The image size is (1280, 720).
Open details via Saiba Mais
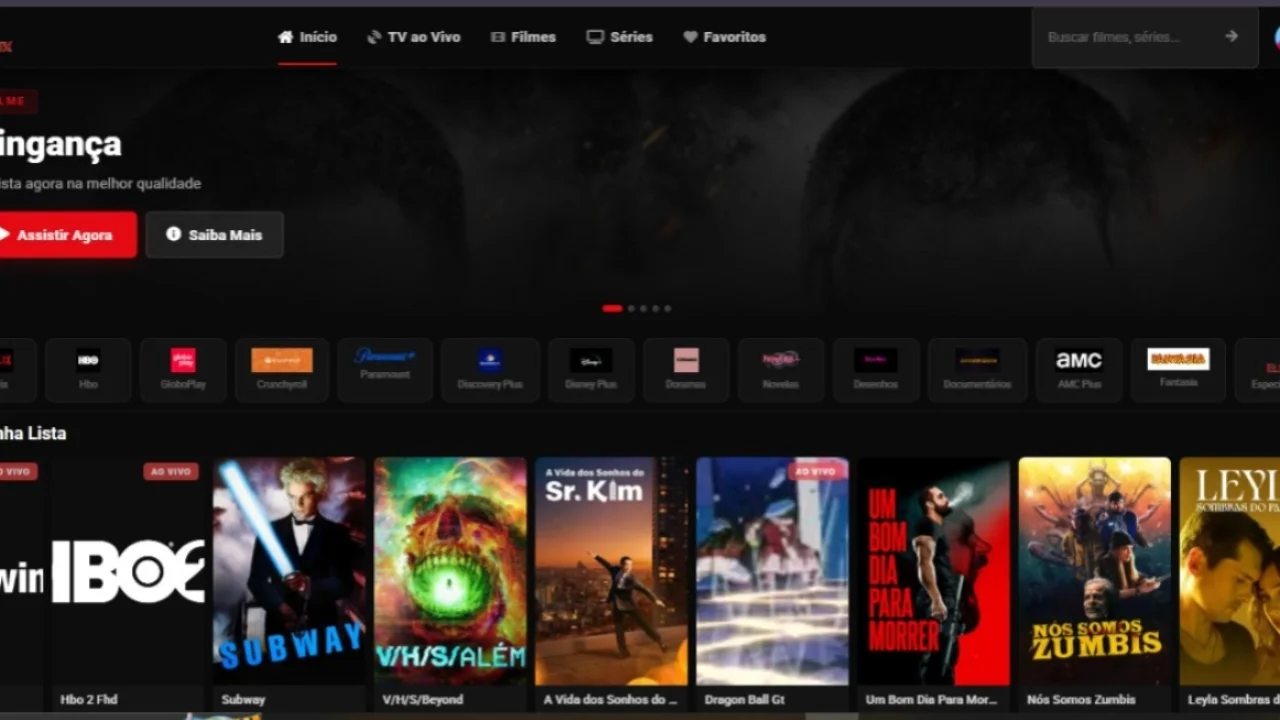click(214, 235)
